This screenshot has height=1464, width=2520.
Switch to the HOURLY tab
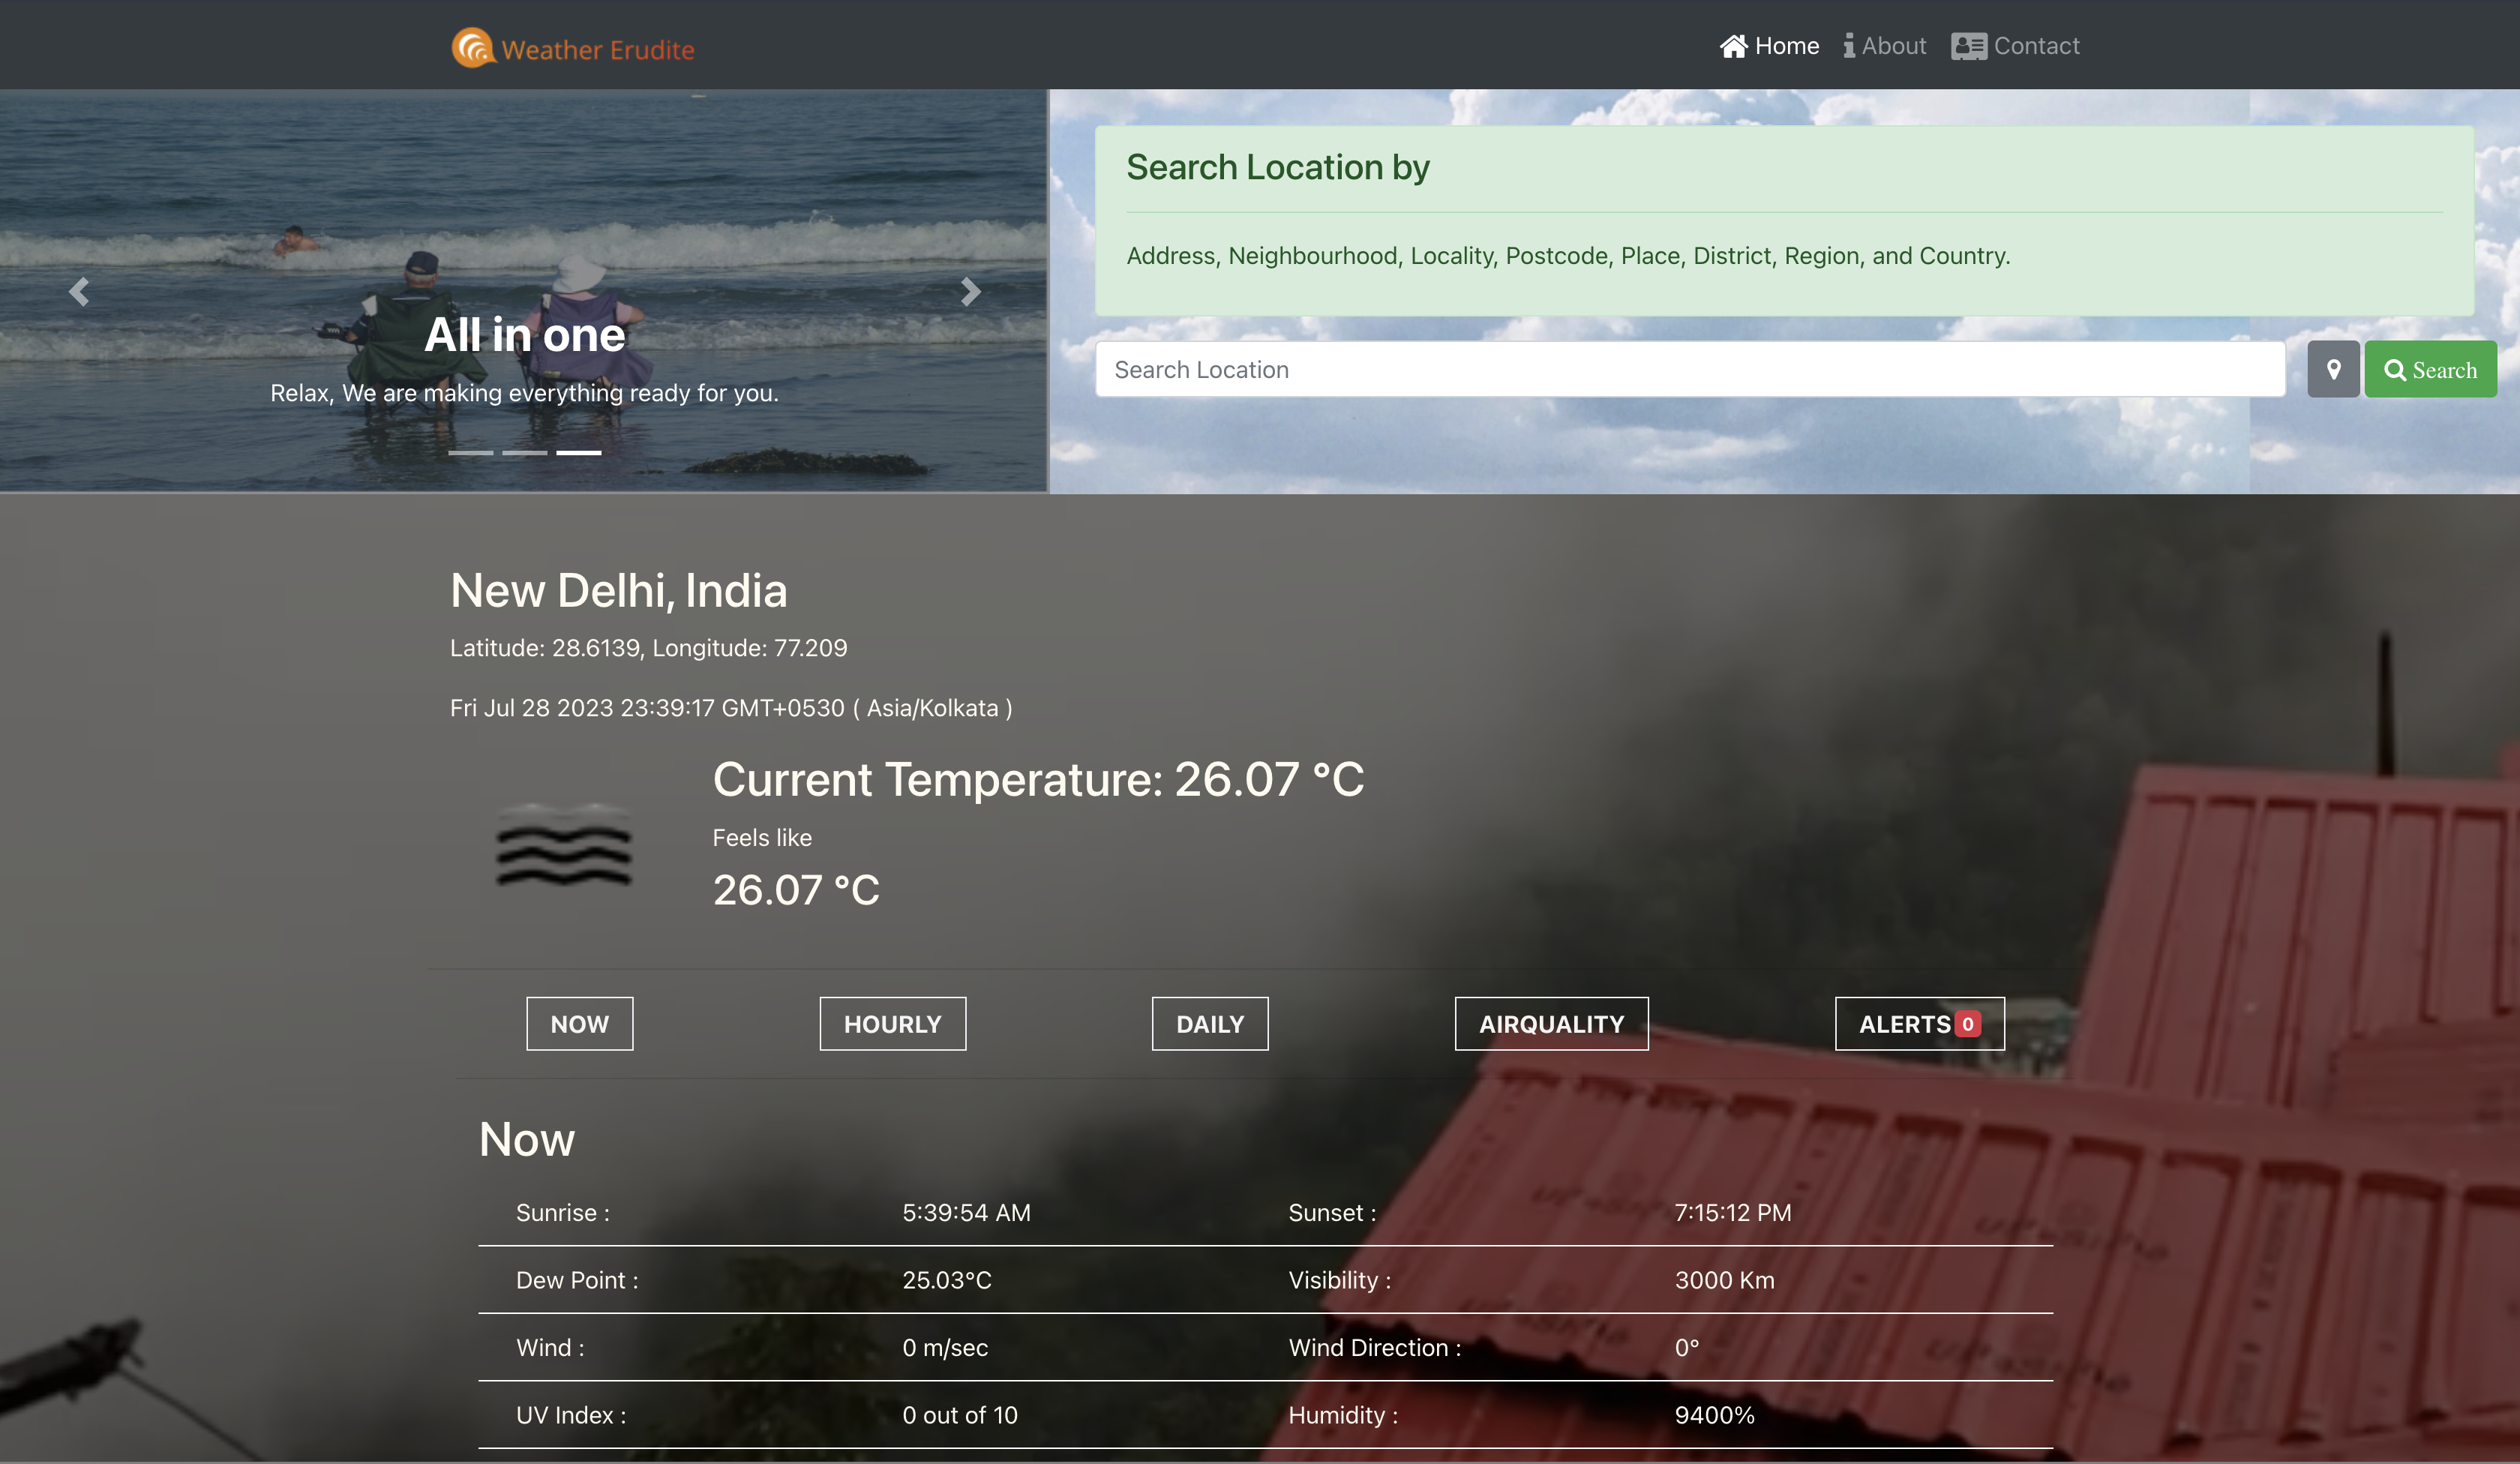coord(893,1023)
